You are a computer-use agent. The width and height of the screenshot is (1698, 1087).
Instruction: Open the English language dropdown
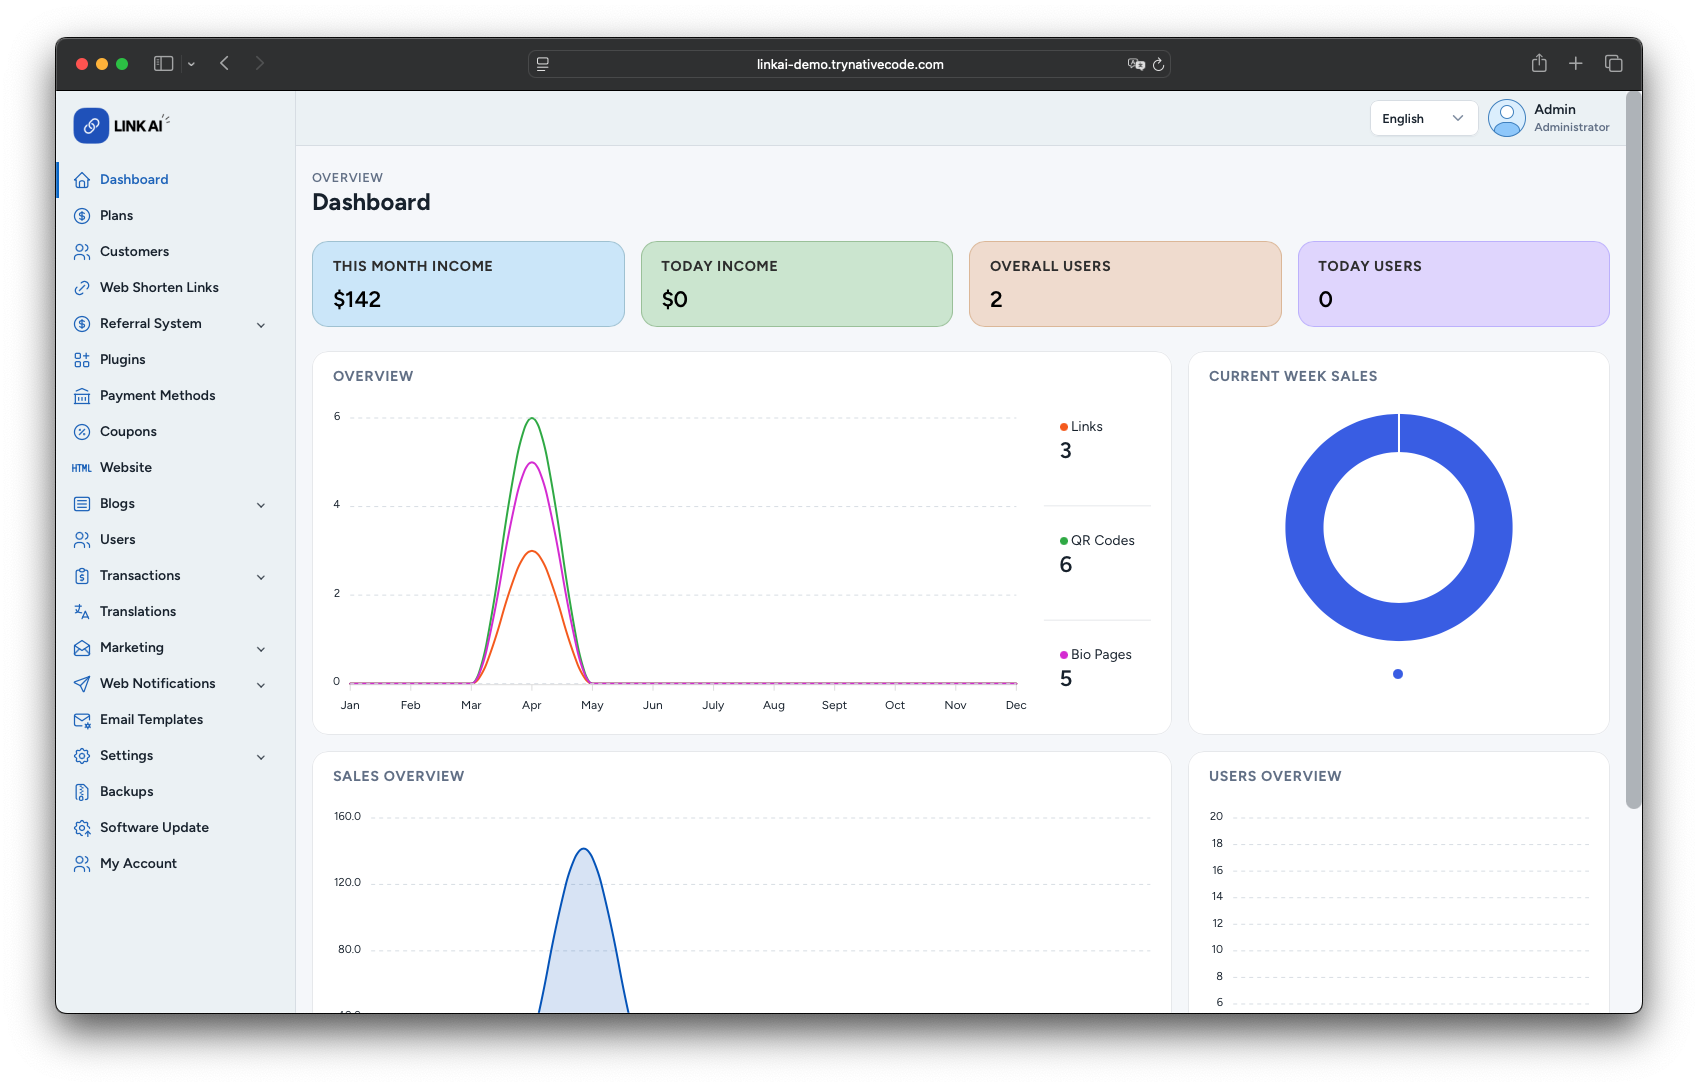point(1422,118)
